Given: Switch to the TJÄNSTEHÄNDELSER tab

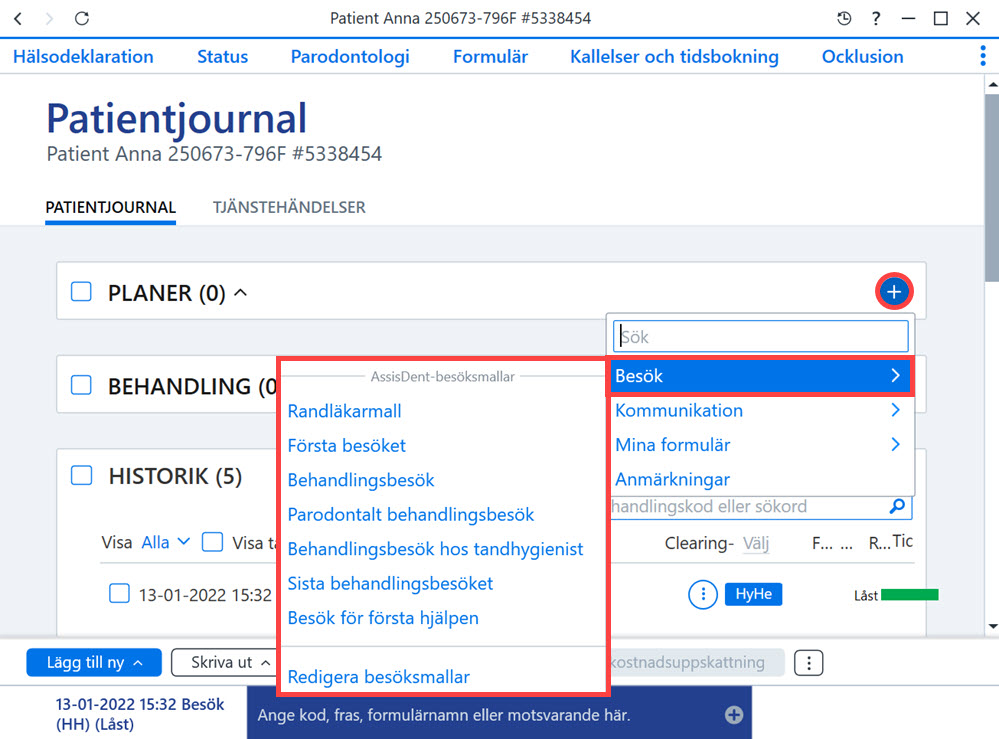Looking at the screenshot, I should pos(289,207).
